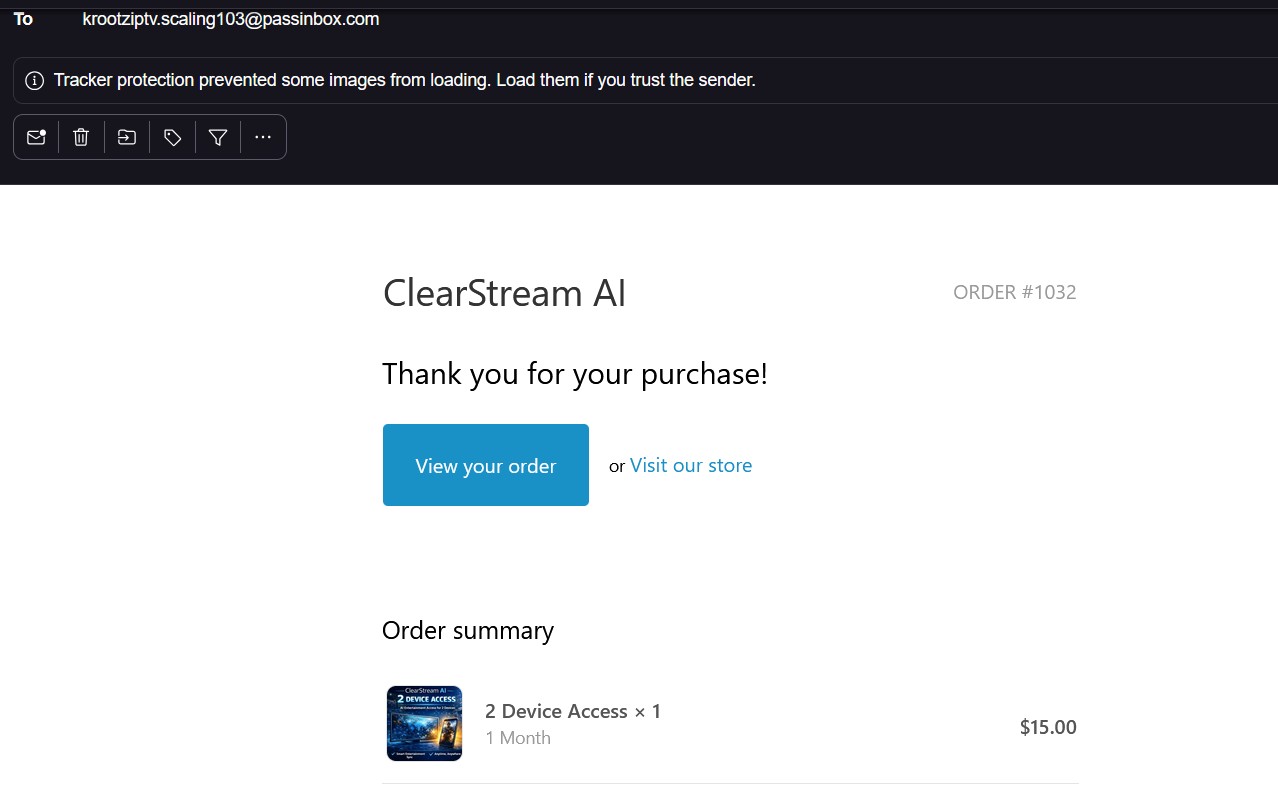Image resolution: width=1278 pixels, height=791 pixels.
Task: Open the filter funnel icon
Action: coord(218,138)
